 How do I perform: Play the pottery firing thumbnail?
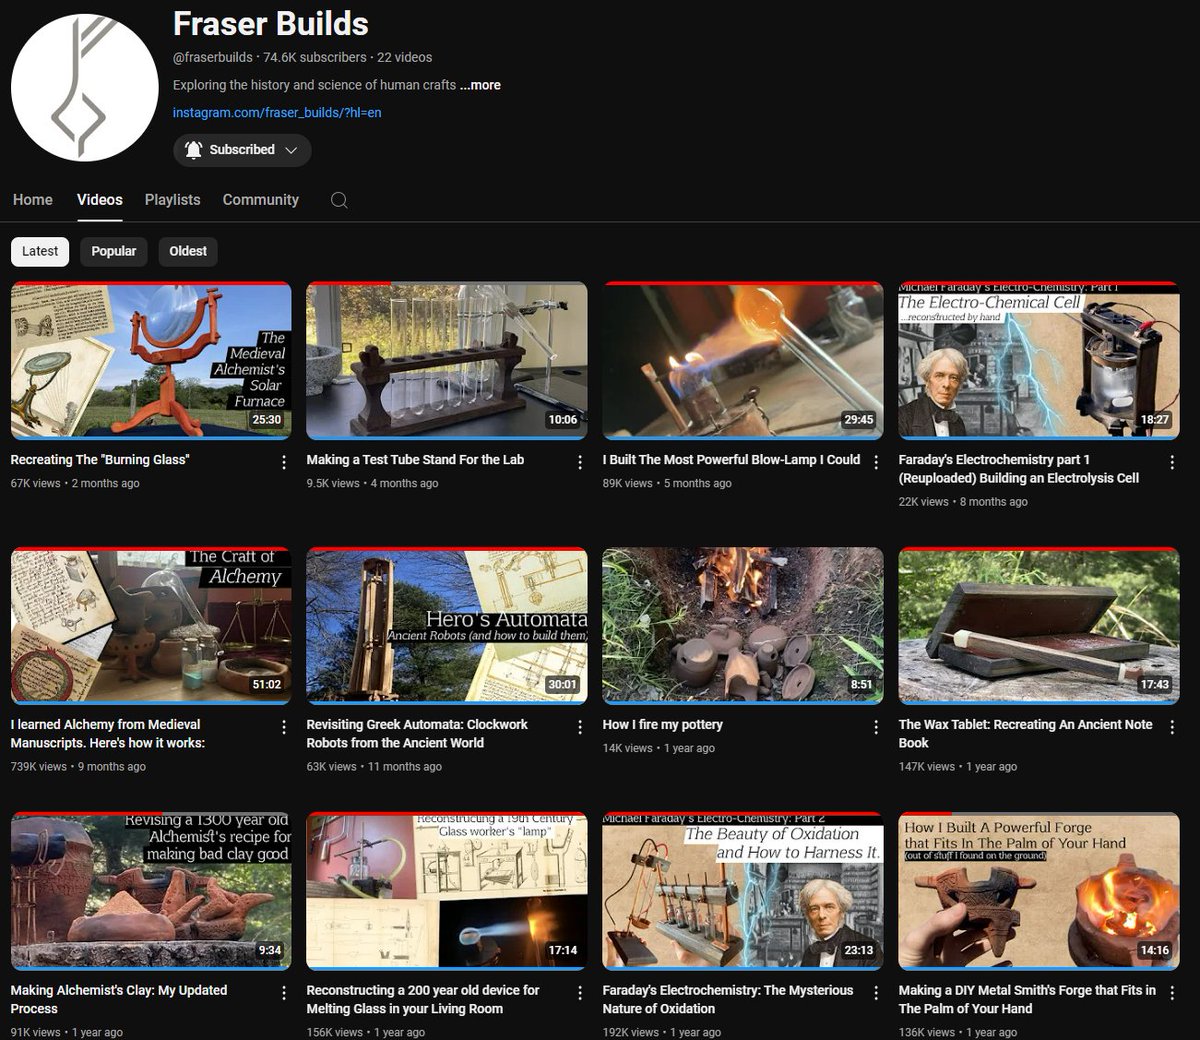[x=743, y=625]
